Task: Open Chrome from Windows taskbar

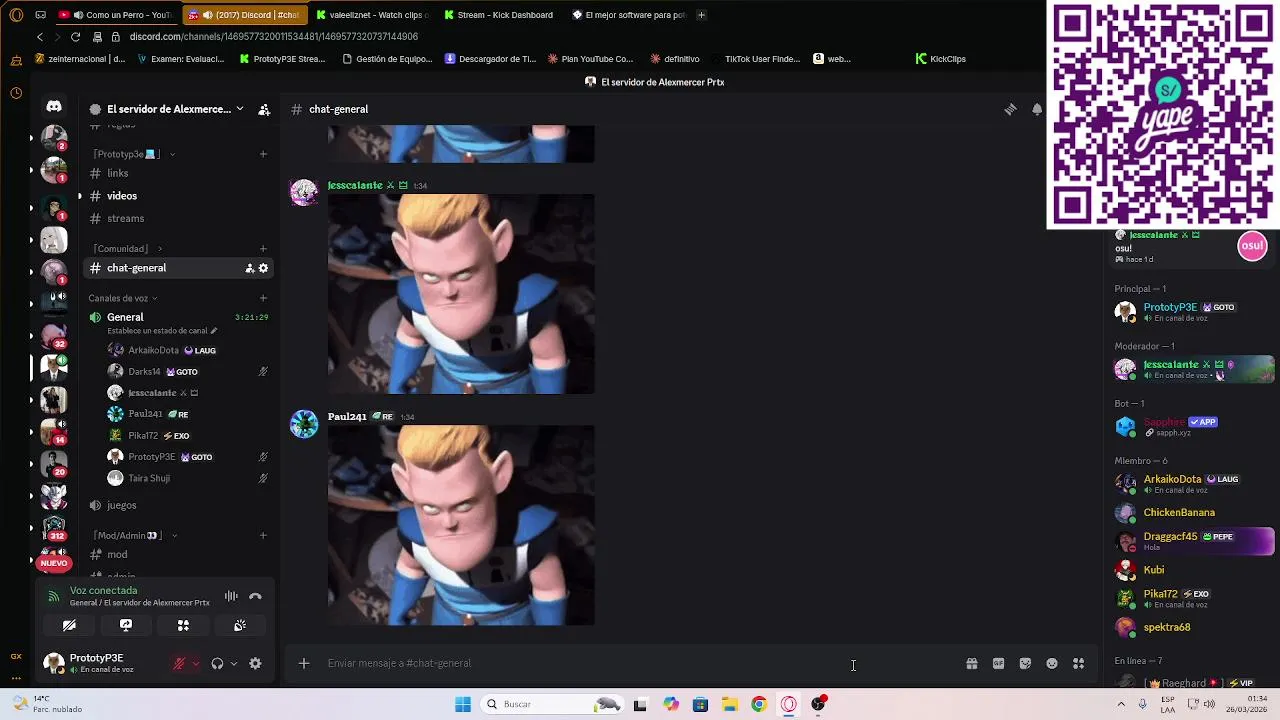Action: click(759, 704)
